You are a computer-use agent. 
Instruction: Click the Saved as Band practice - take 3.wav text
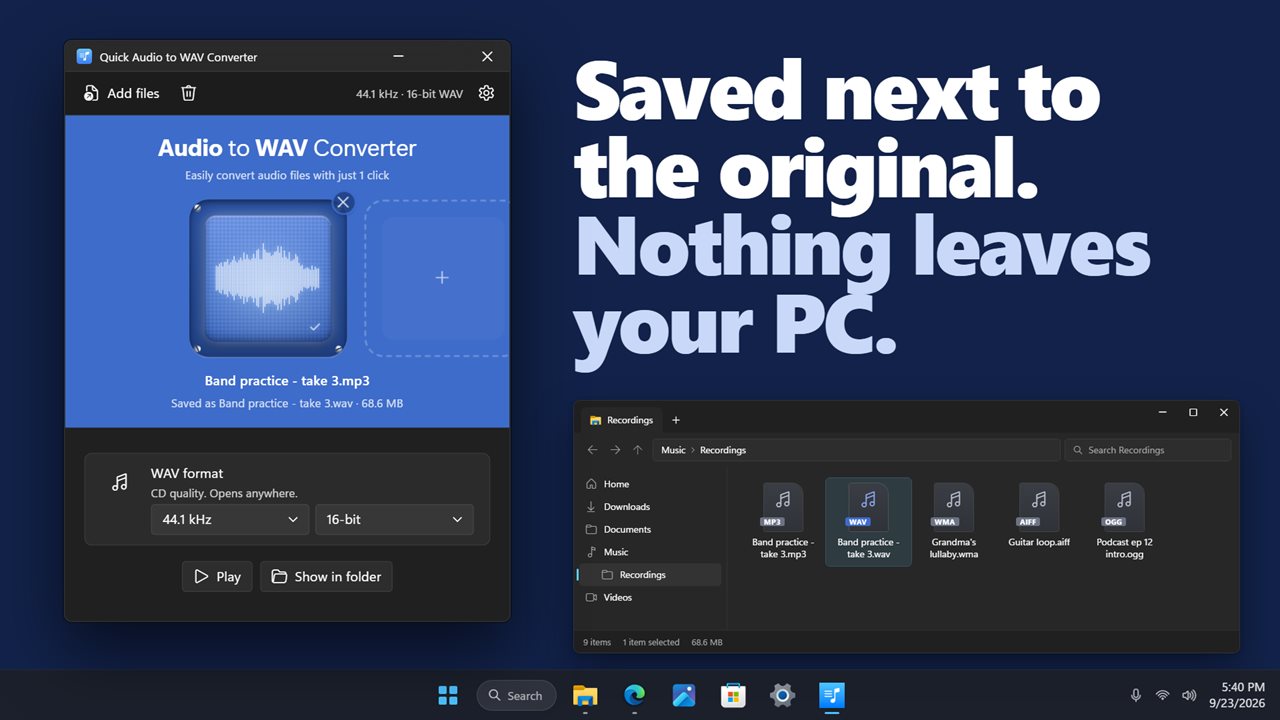coord(287,404)
